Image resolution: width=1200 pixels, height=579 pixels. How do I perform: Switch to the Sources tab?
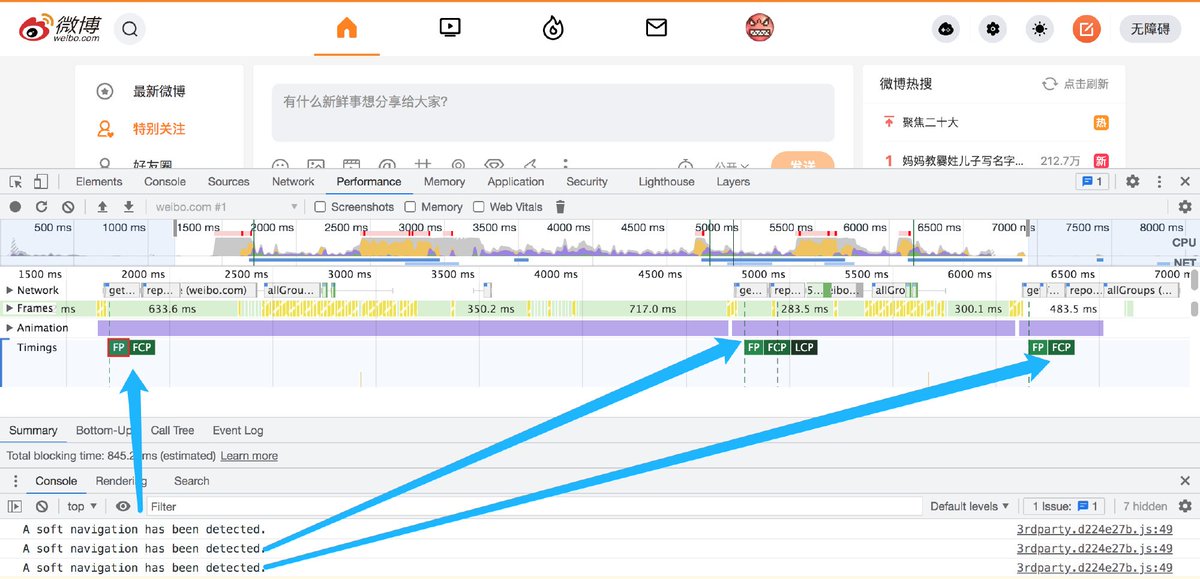[x=229, y=182]
